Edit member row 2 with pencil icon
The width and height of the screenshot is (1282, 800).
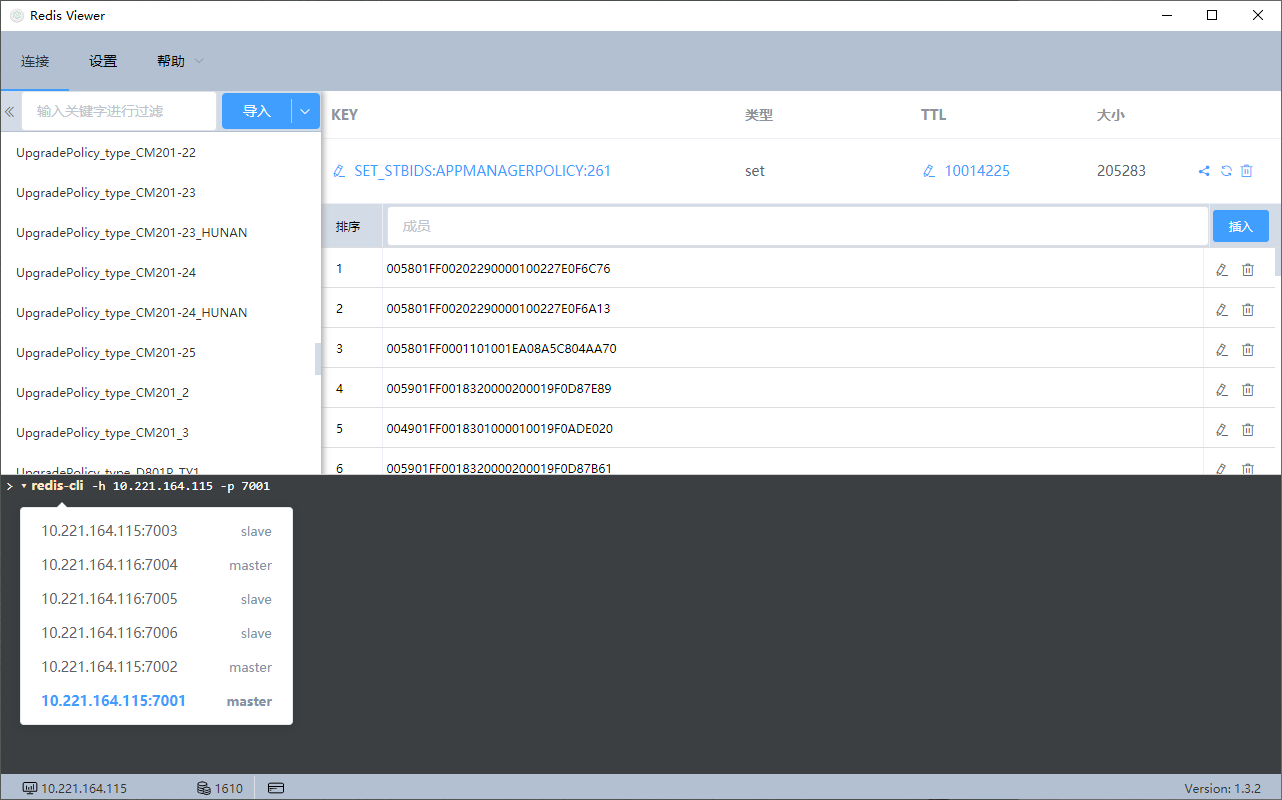(x=1221, y=309)
